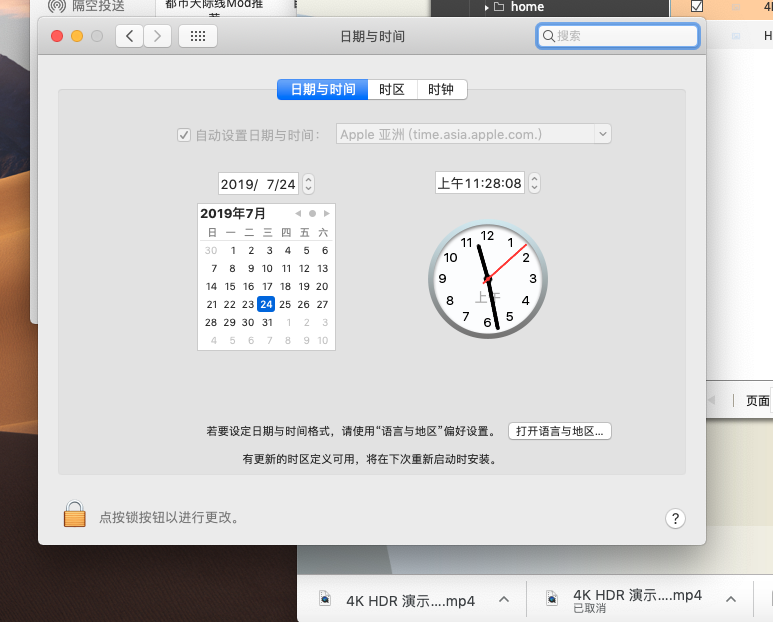
Task: Click the lock icon to make changes
Action: [74, 514]
